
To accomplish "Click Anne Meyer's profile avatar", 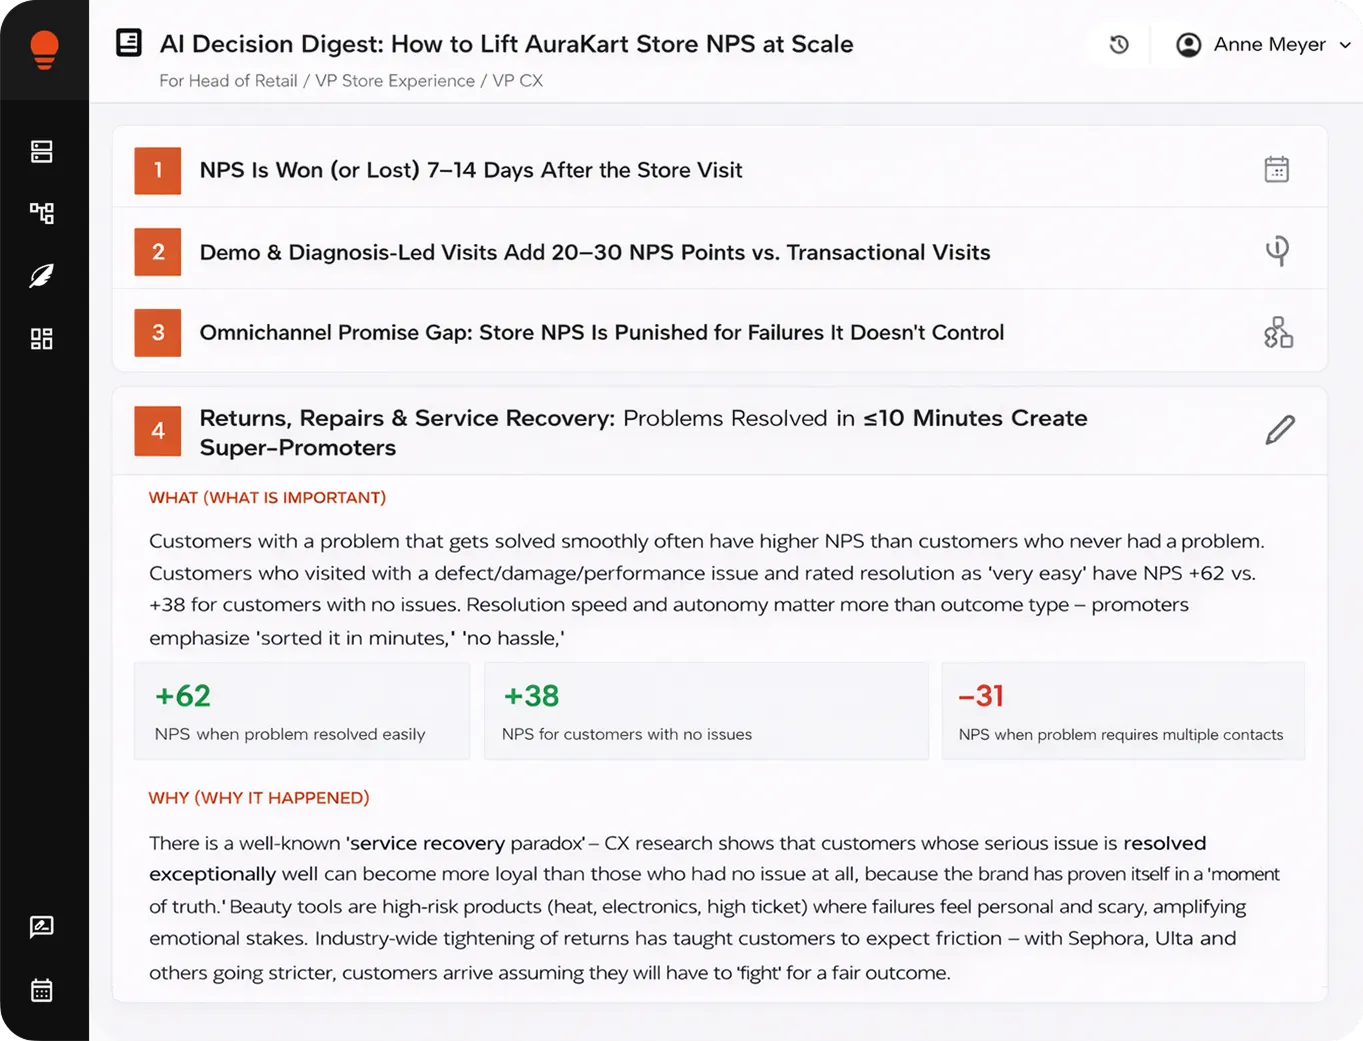I will click(x=1188, y=44).
